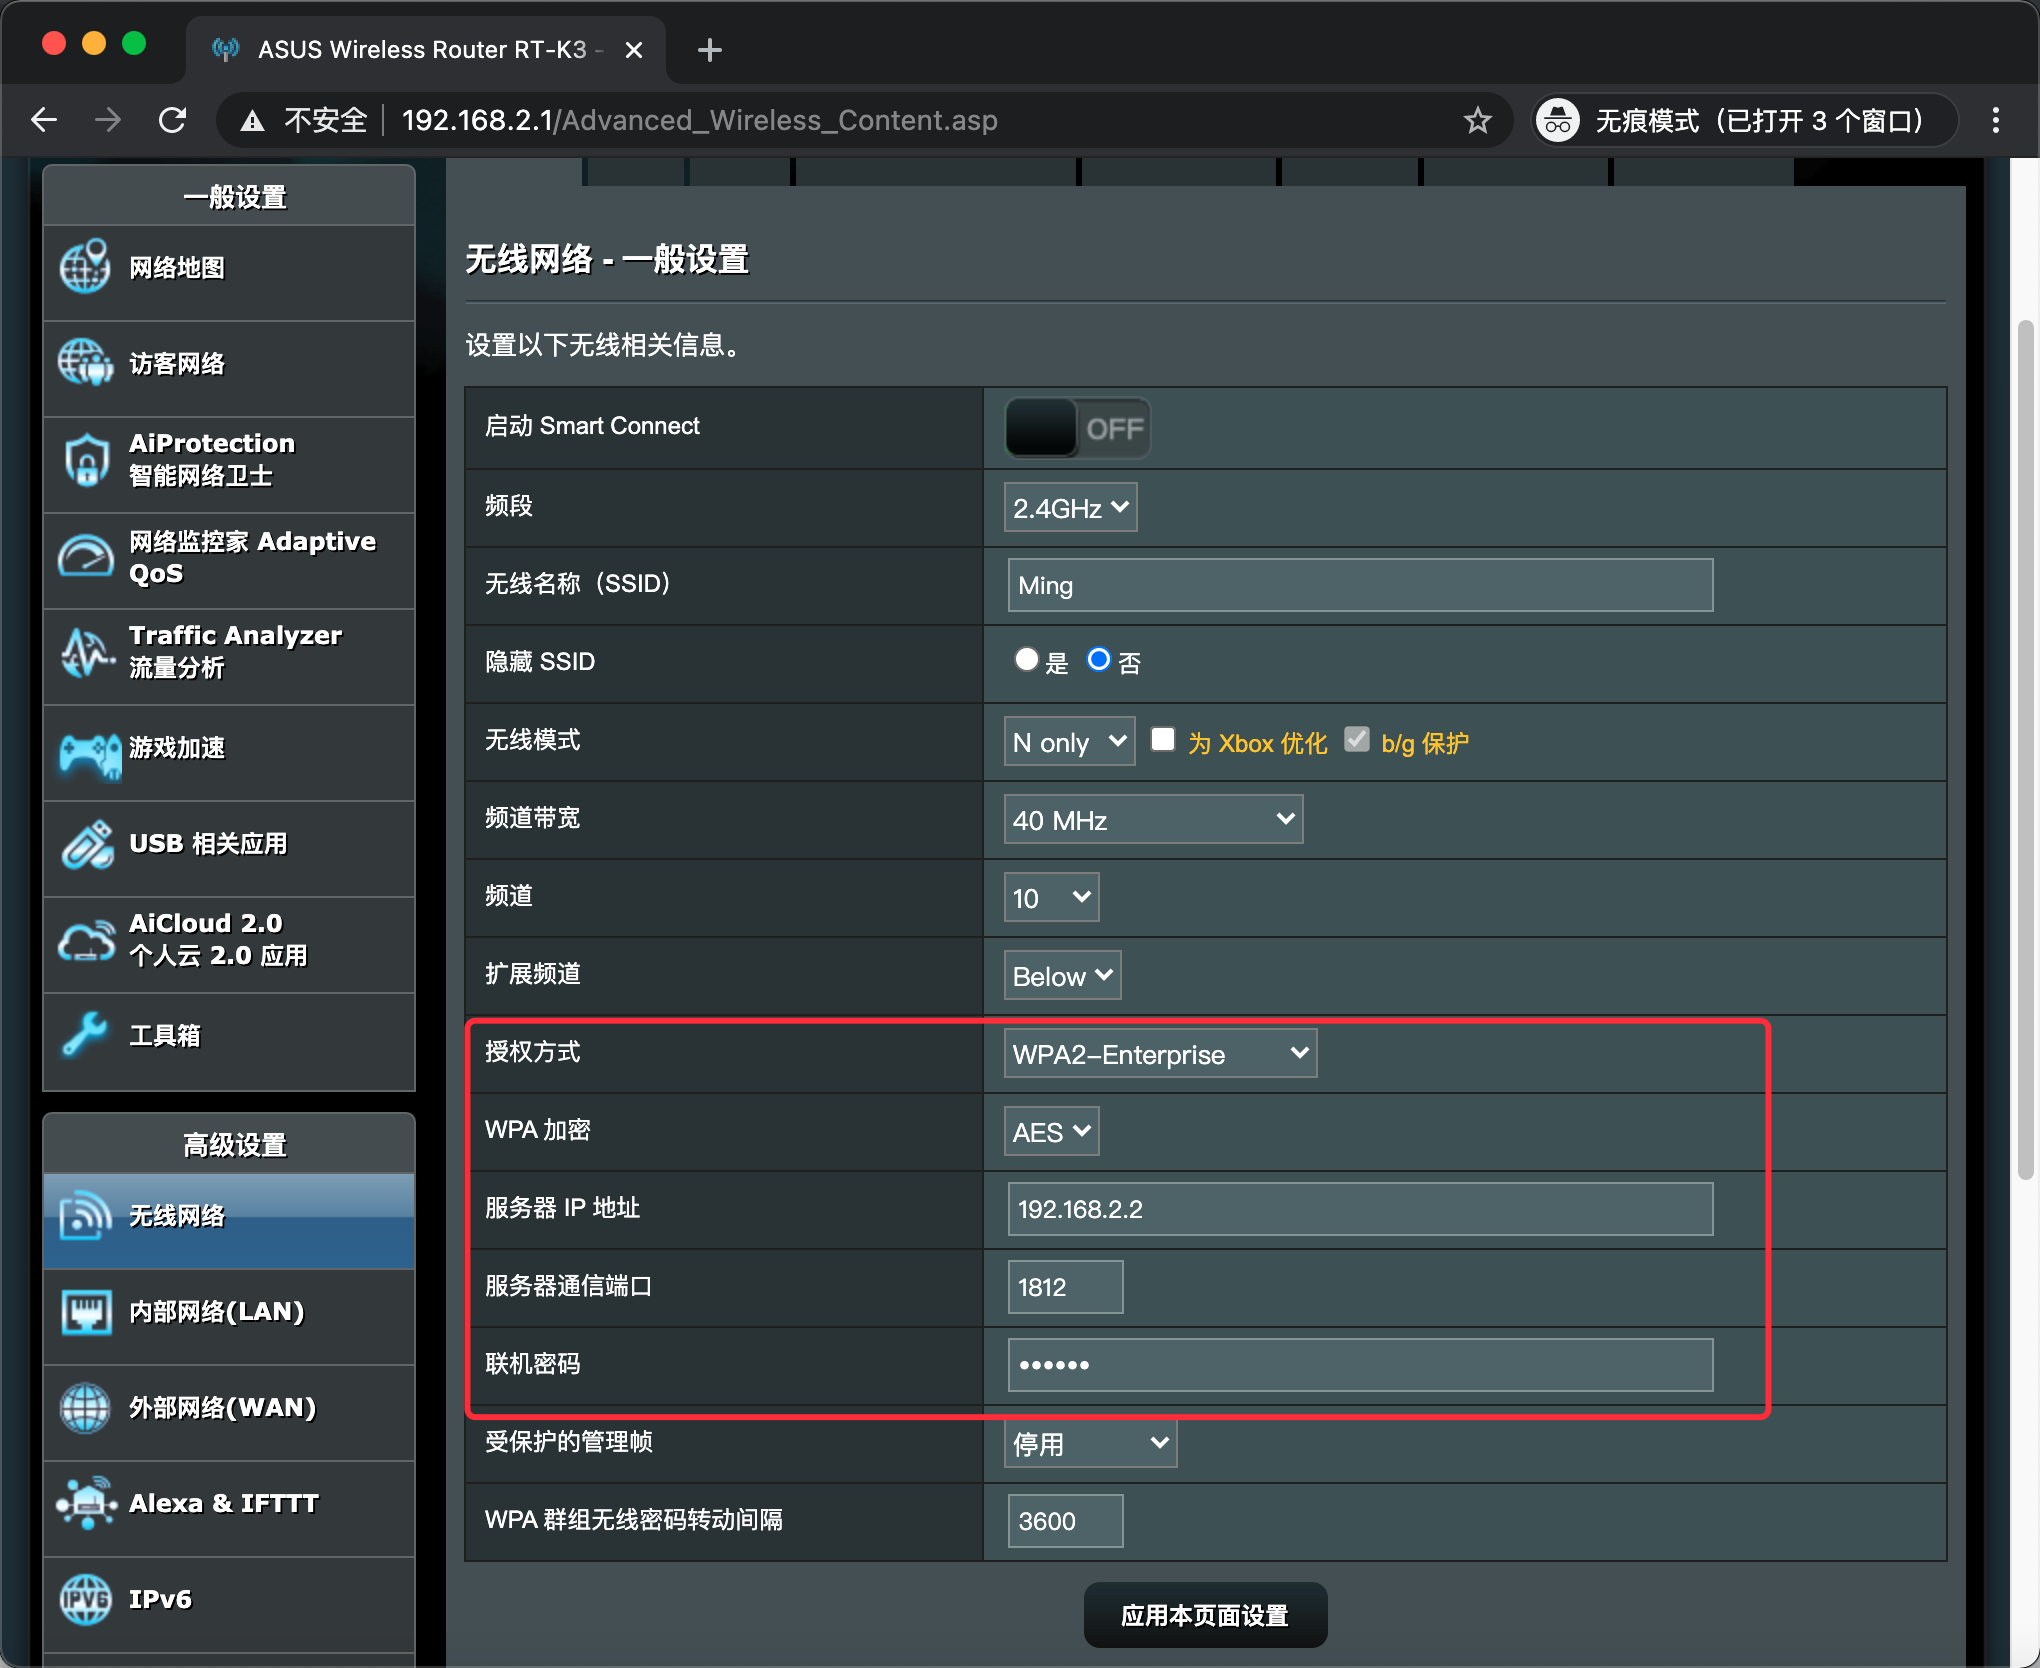Screen dimensions: 2040x1668
Task: Click the Toolbox (工具箱) wrench icon
Action: [x=85, y=1035]
